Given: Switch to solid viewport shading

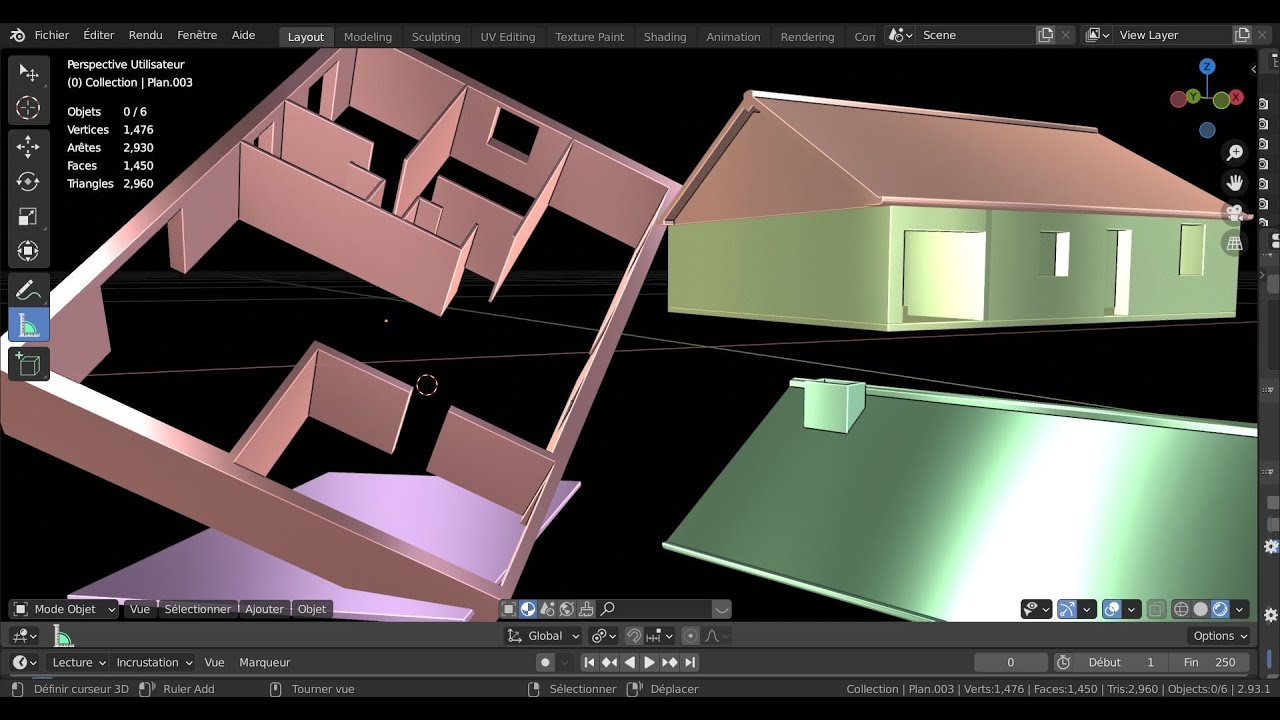Looking at the screenshot, I should click(x=1201, y=609).
